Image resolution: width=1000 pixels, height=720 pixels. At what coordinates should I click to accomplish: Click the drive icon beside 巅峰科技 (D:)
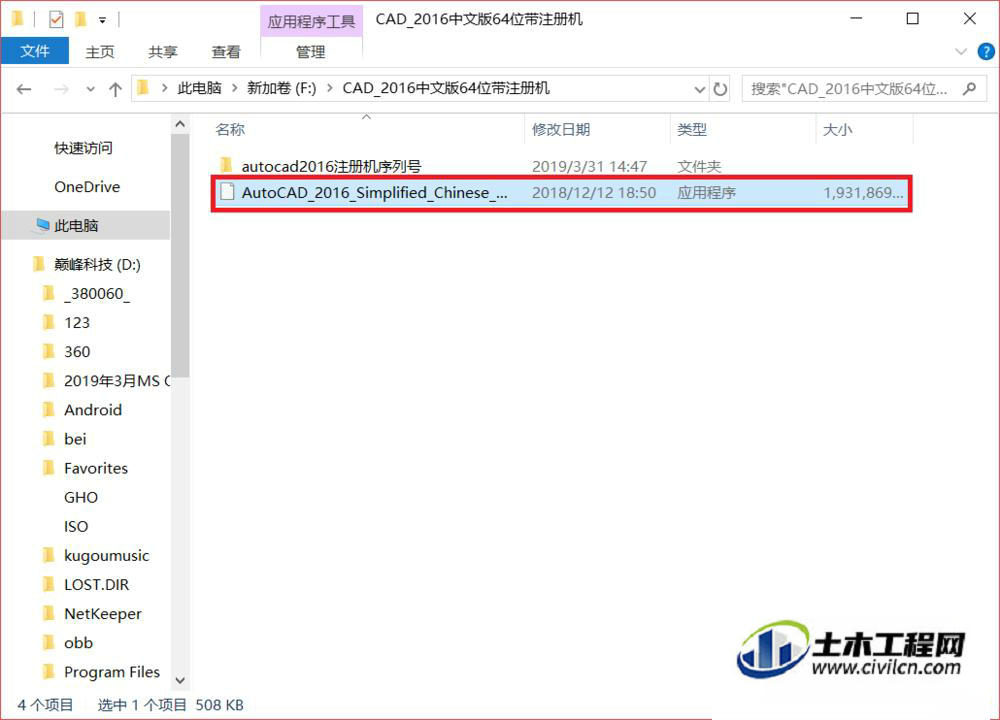coord(38,263)
